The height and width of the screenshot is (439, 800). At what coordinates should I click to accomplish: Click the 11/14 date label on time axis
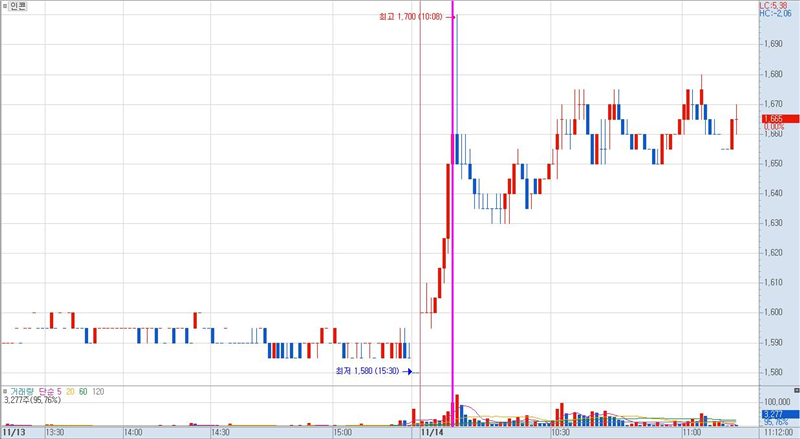432,433
